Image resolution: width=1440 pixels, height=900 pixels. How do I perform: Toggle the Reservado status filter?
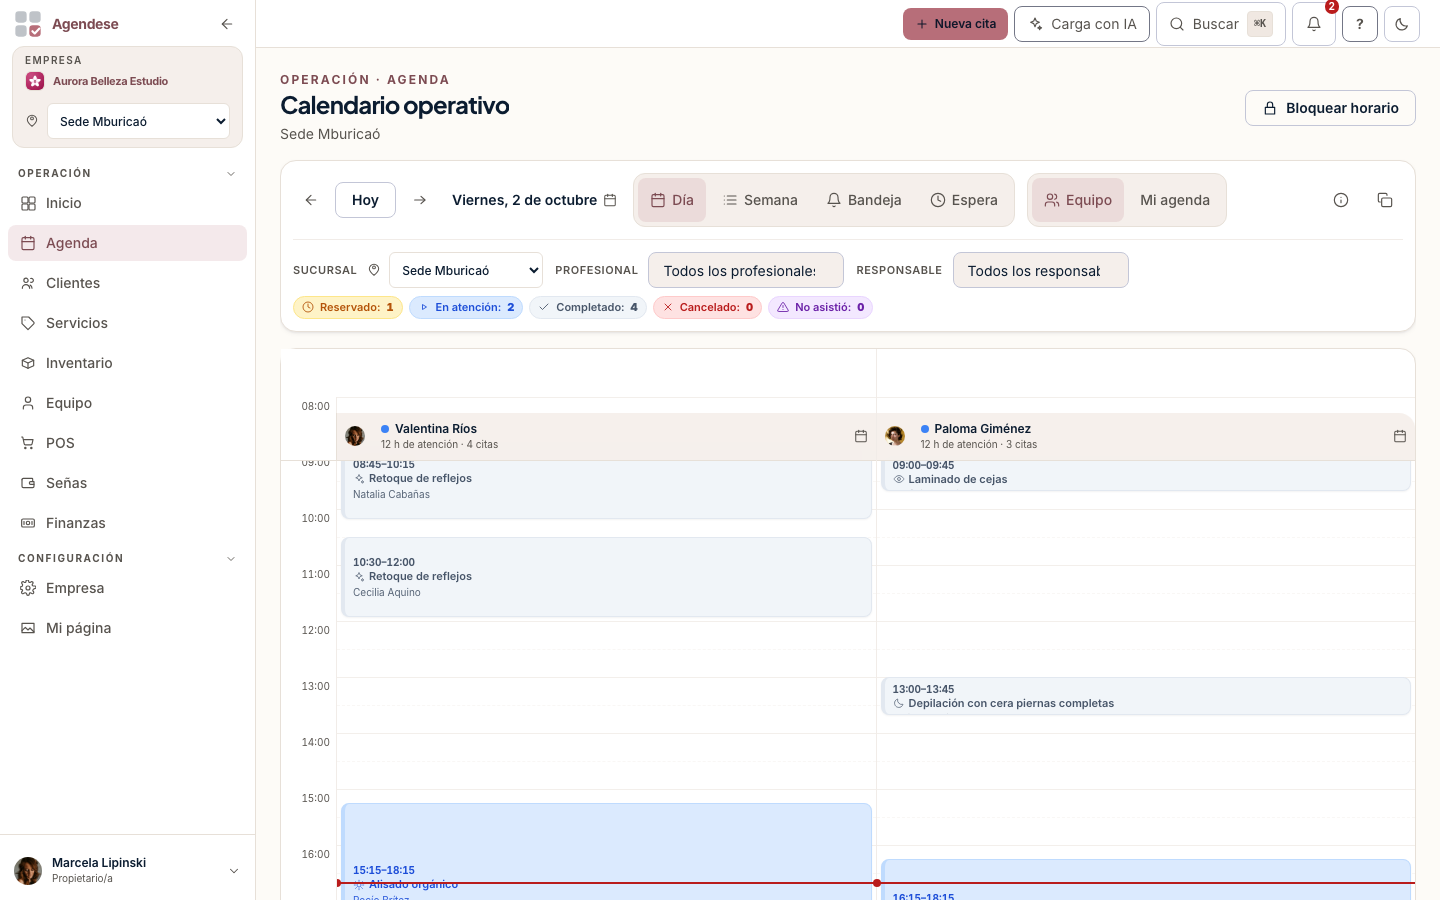pos(348,307)
